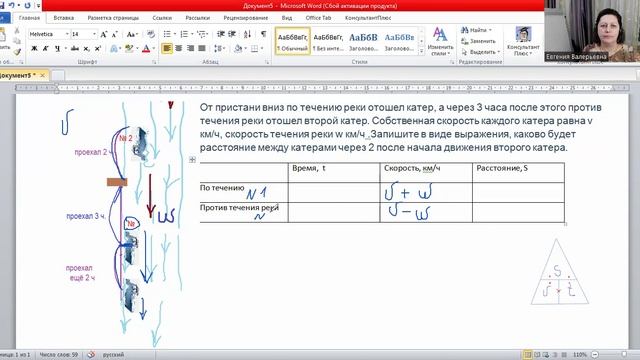Toggle center text alignment
The width and height of the screenshot is (640, 360).
(x=178, y=49)
